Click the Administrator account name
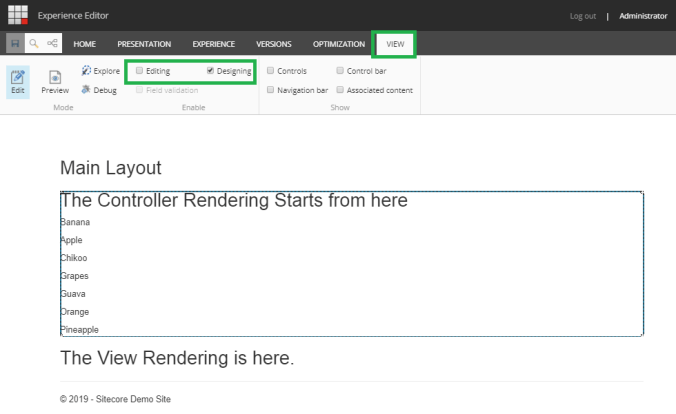676x414 pixels. coord(643,16)
